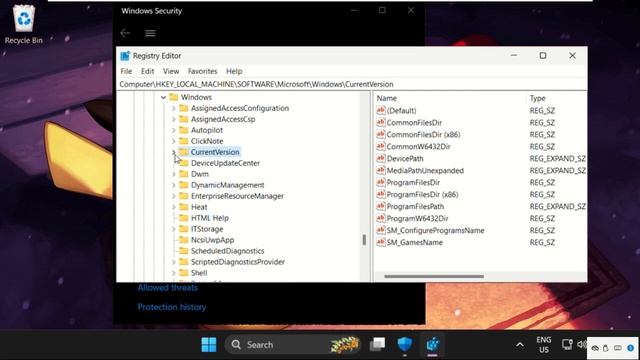Click the network display tray icon

(x=567, y=344)
